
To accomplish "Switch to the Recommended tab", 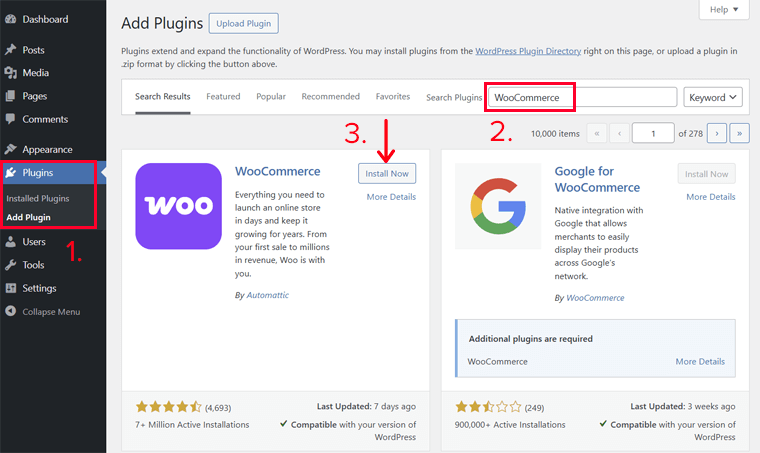I will point(331,96).
